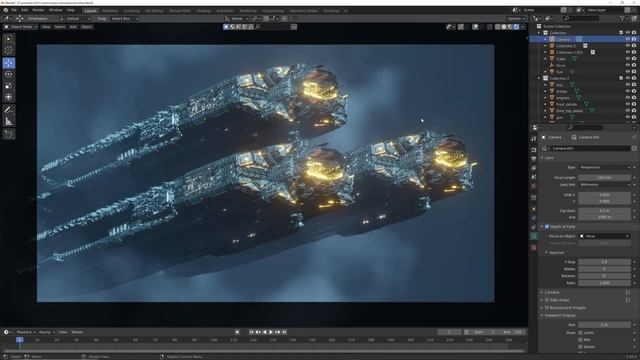The height and width of the screenshot is (360, 640).
Task: Select the Transform tool in the left toolbar
Action: tap(9, 97)
